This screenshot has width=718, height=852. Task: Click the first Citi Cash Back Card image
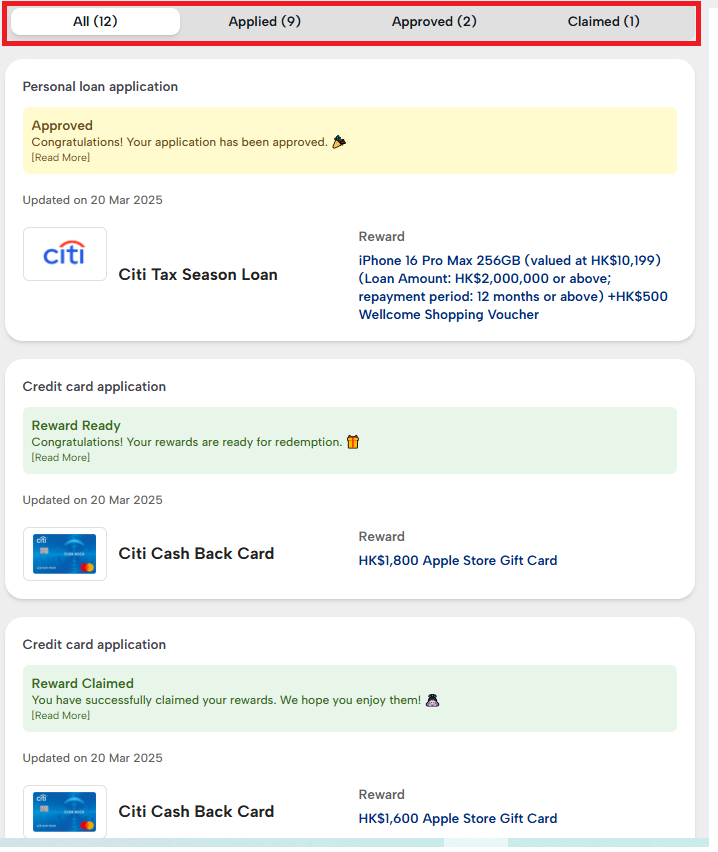click(x=65, y=554)
